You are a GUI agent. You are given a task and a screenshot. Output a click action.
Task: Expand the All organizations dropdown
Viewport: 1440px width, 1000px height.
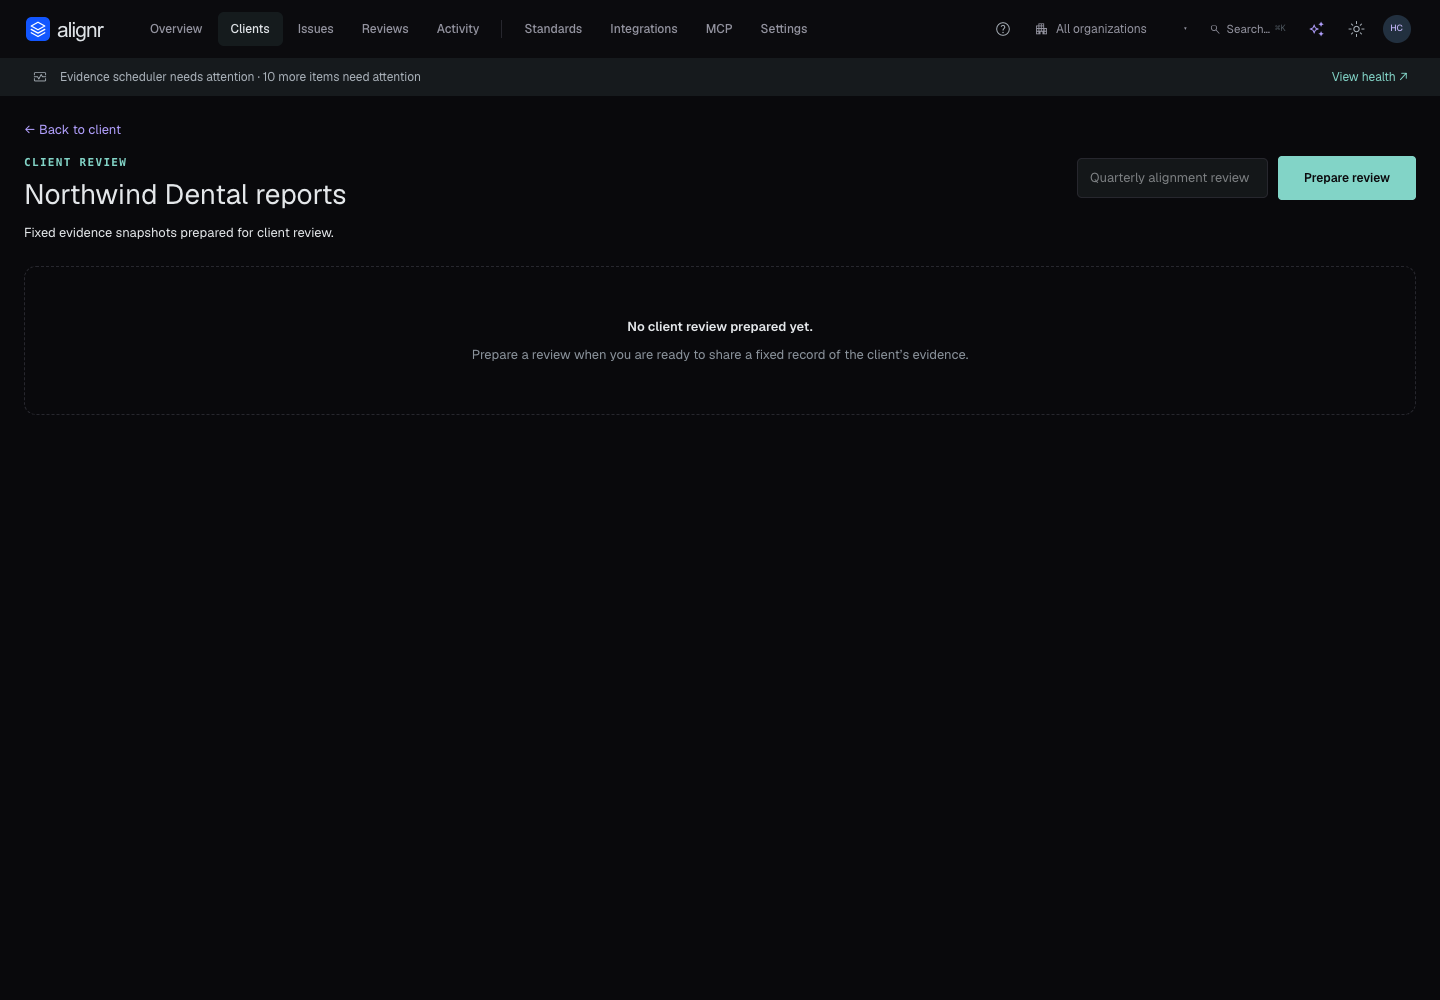point(1111,29)
